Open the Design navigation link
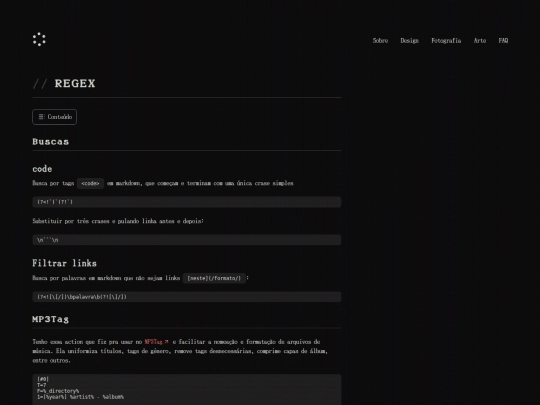Image resolution: width=540 pixels, height=405 pixels. [409, 41]
